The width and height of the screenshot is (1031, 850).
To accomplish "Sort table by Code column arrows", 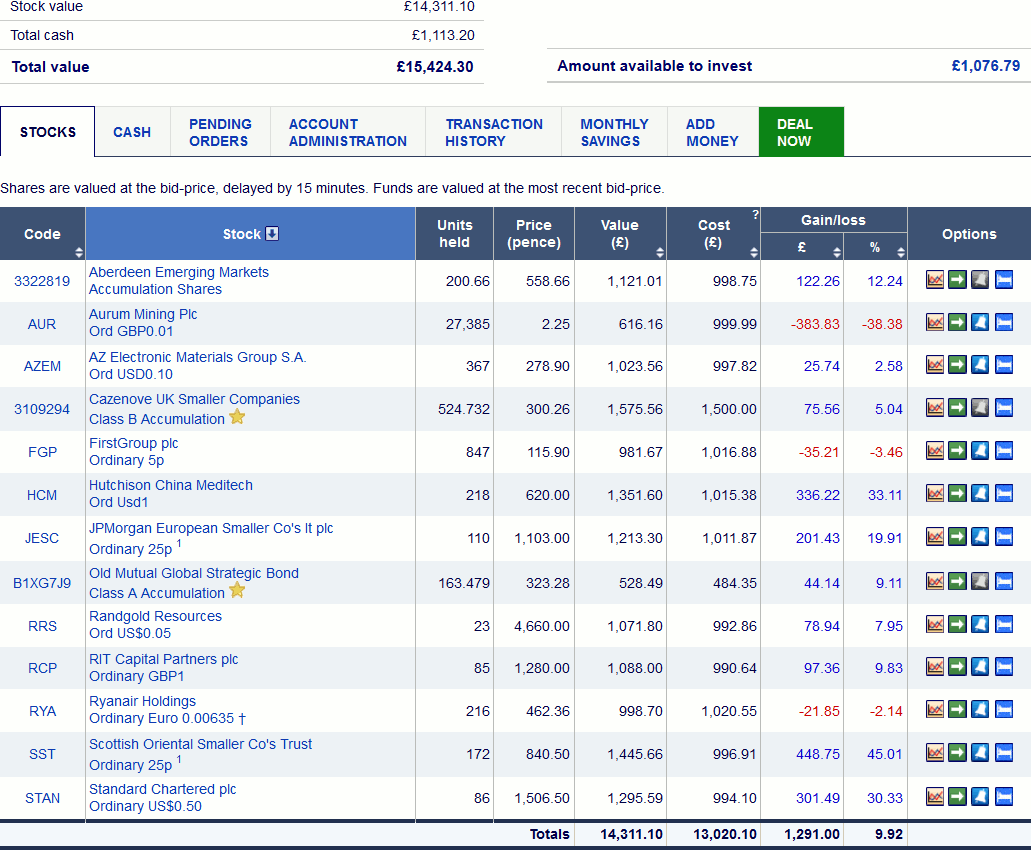I will click(79, 252).
